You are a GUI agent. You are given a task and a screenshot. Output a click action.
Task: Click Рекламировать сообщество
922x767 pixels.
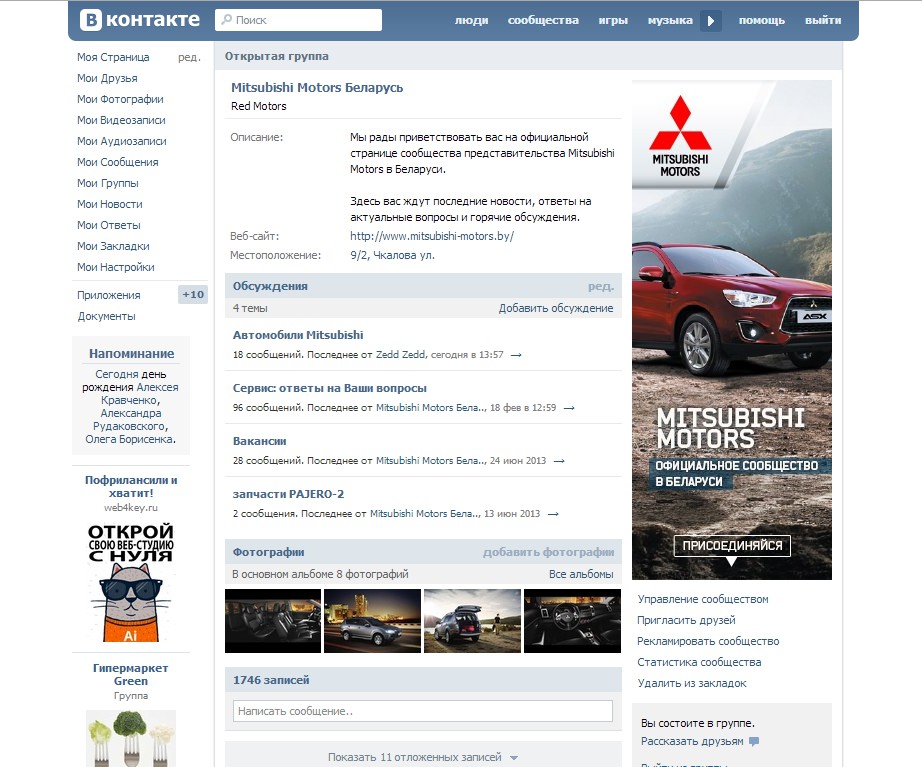pyautogui.click(x=708, y=642)
